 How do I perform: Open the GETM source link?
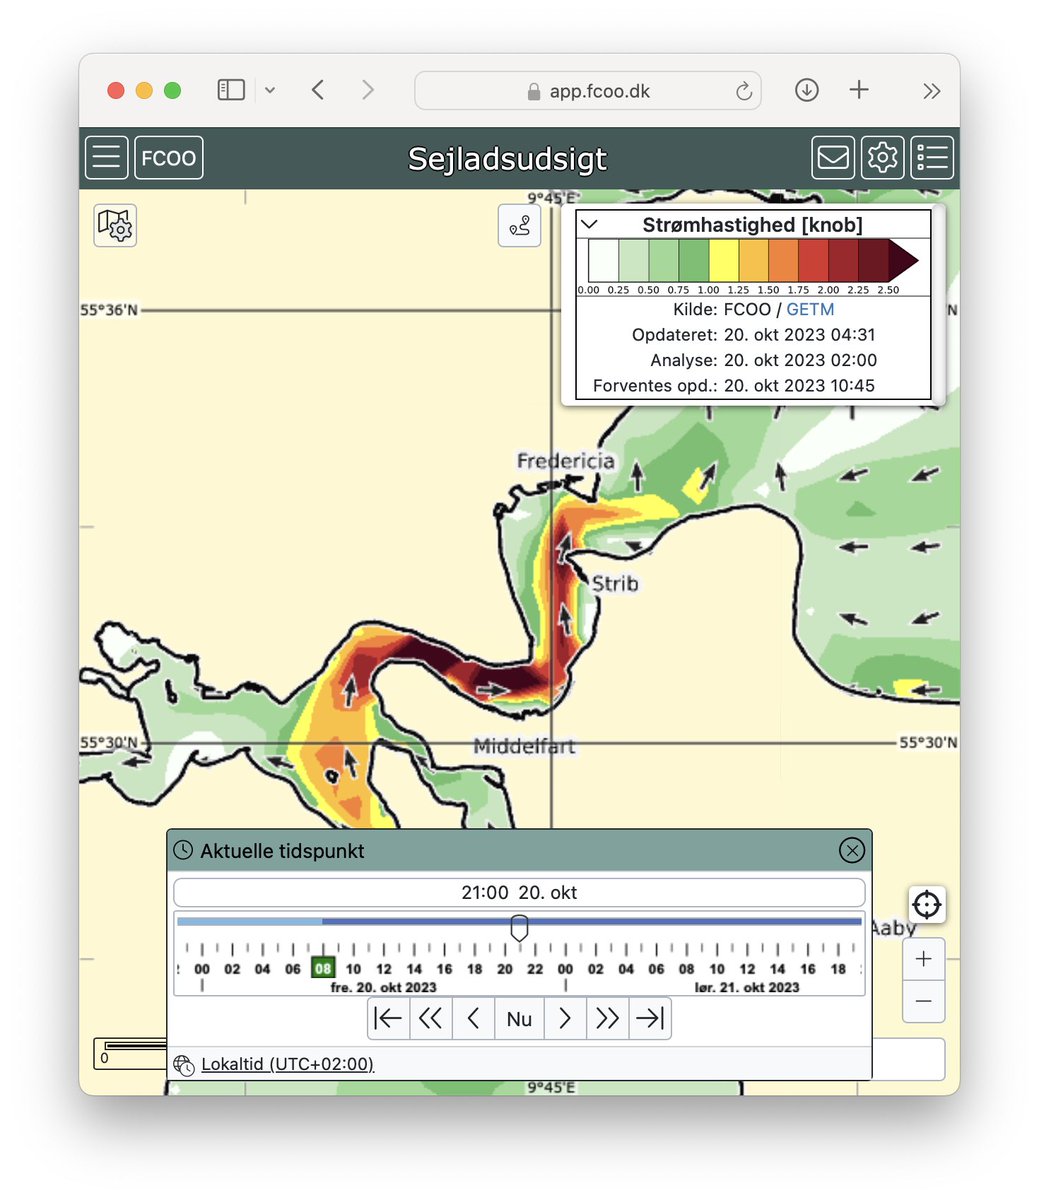click(x=810, y=310)
